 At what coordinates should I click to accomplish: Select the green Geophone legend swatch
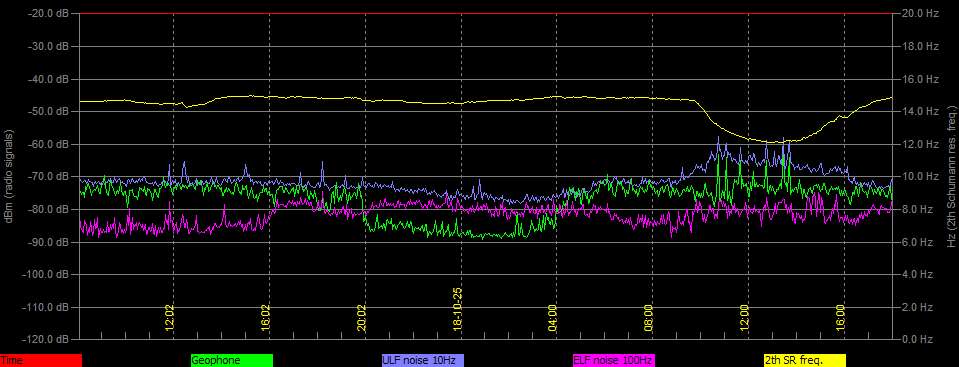(x=232, y=361)
